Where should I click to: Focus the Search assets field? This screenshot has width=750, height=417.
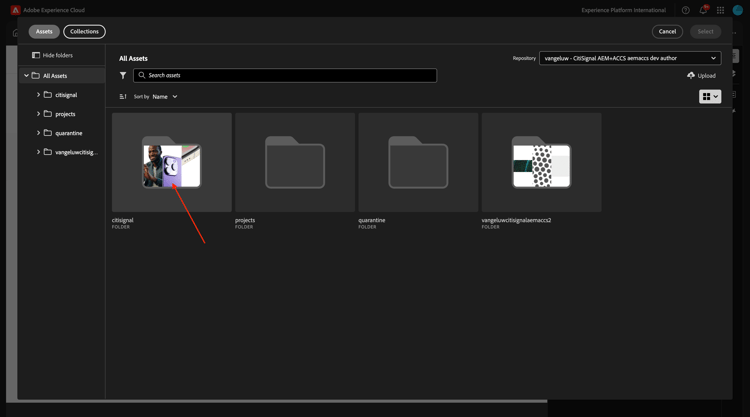pyautogui.click(x=285, y=76)
